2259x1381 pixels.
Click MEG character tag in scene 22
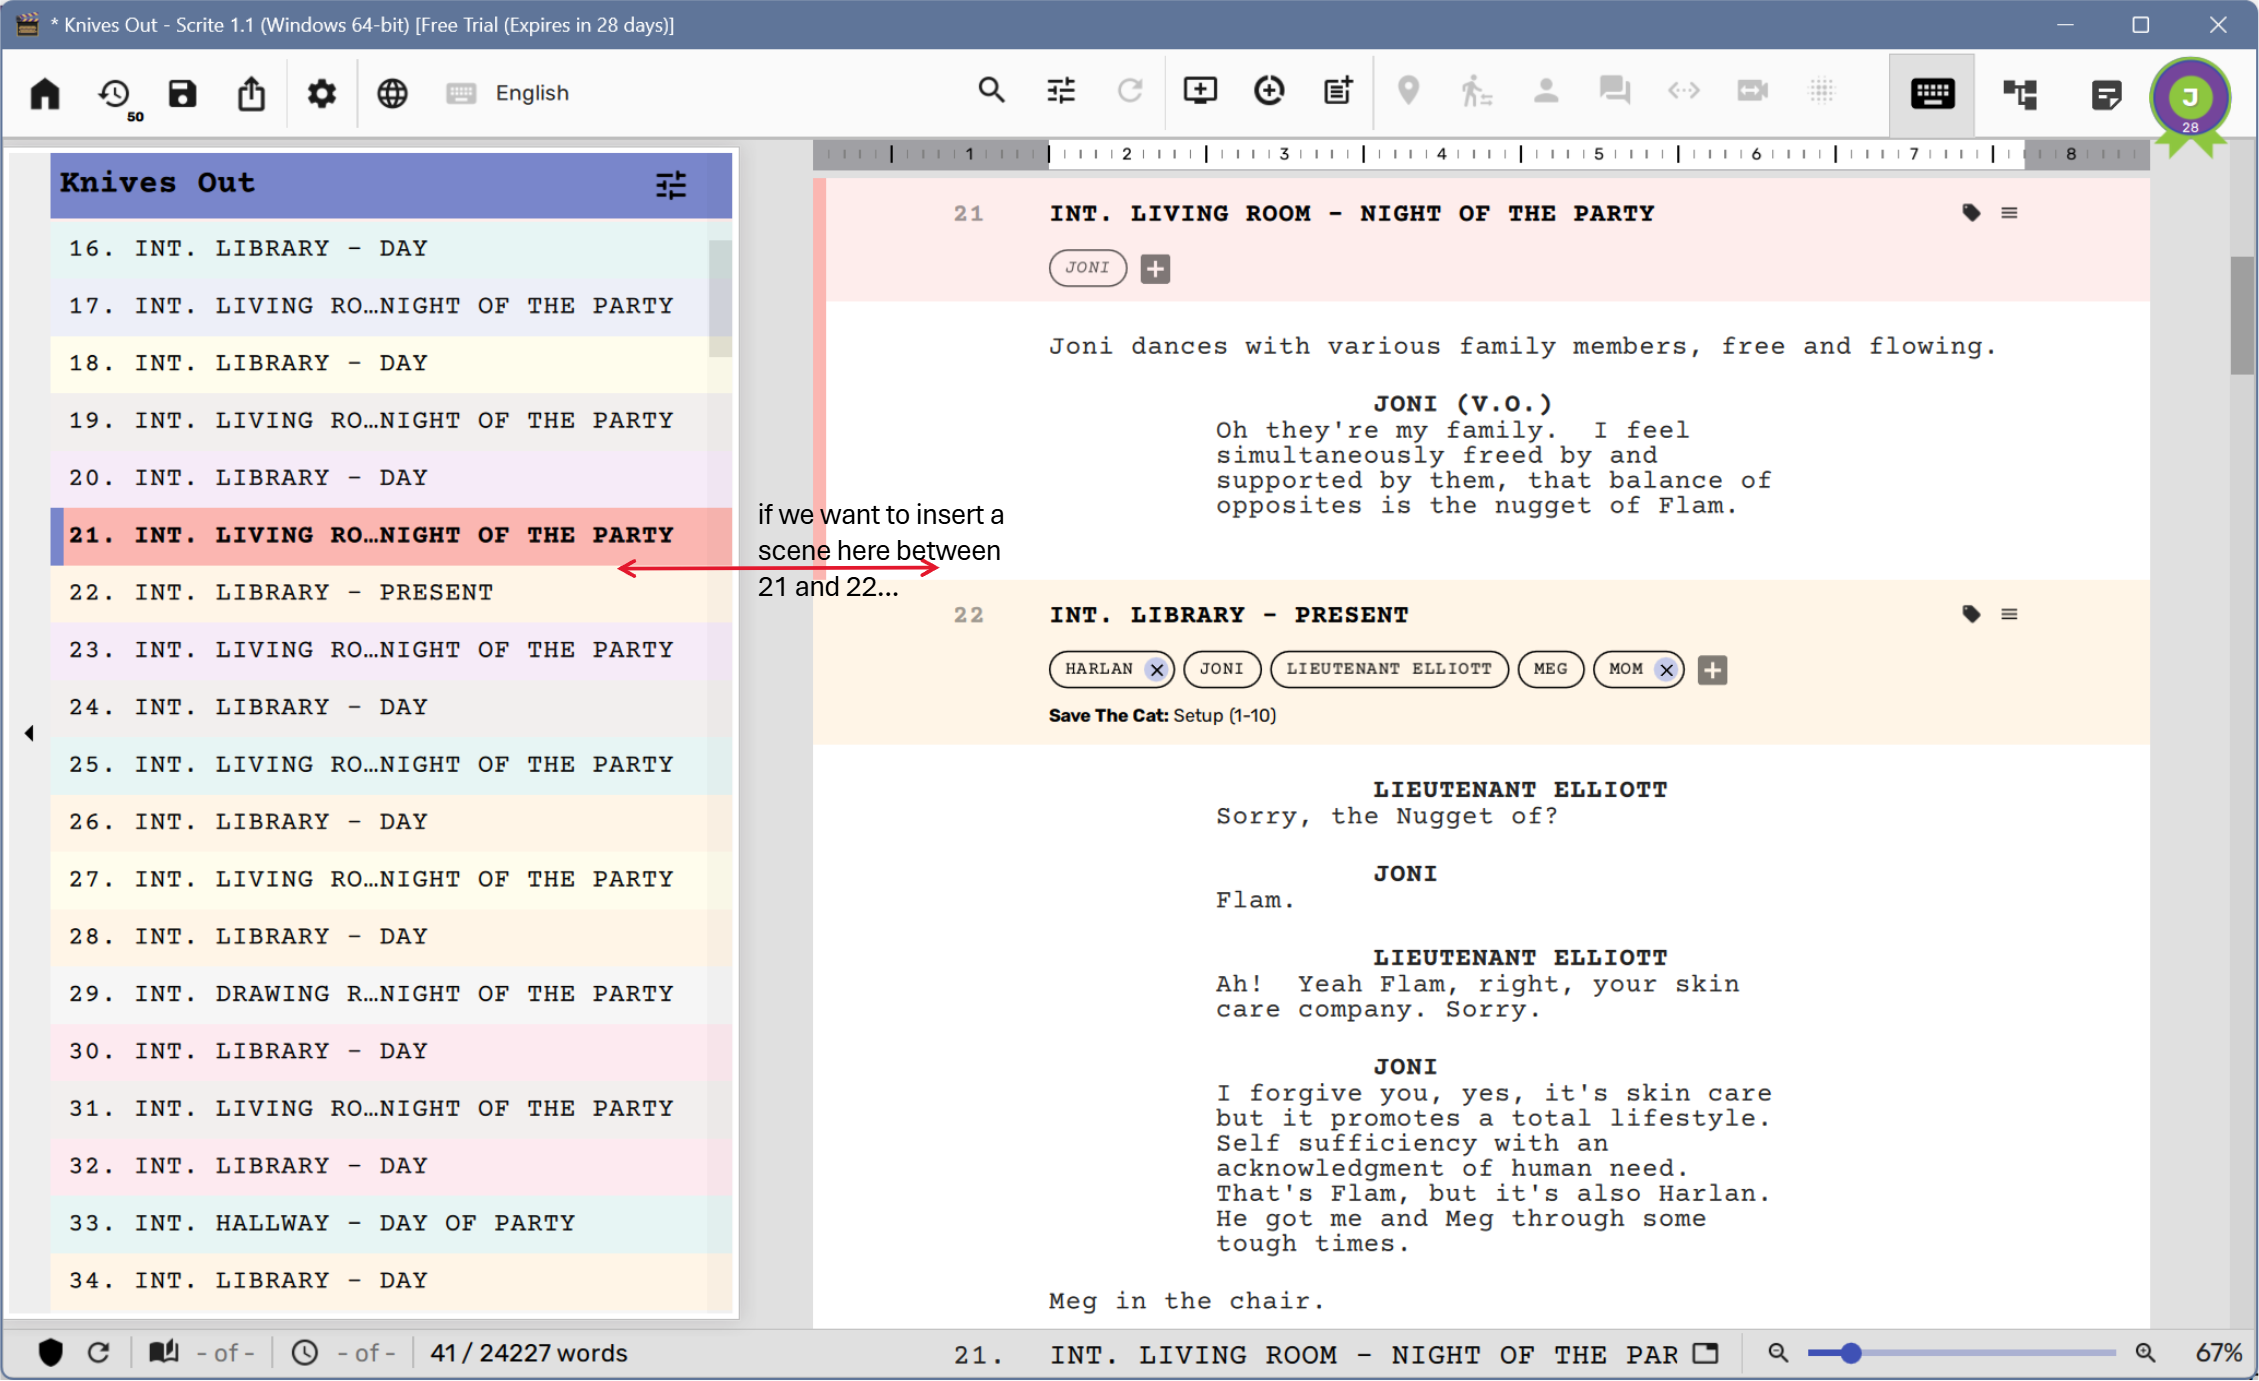1550,669
